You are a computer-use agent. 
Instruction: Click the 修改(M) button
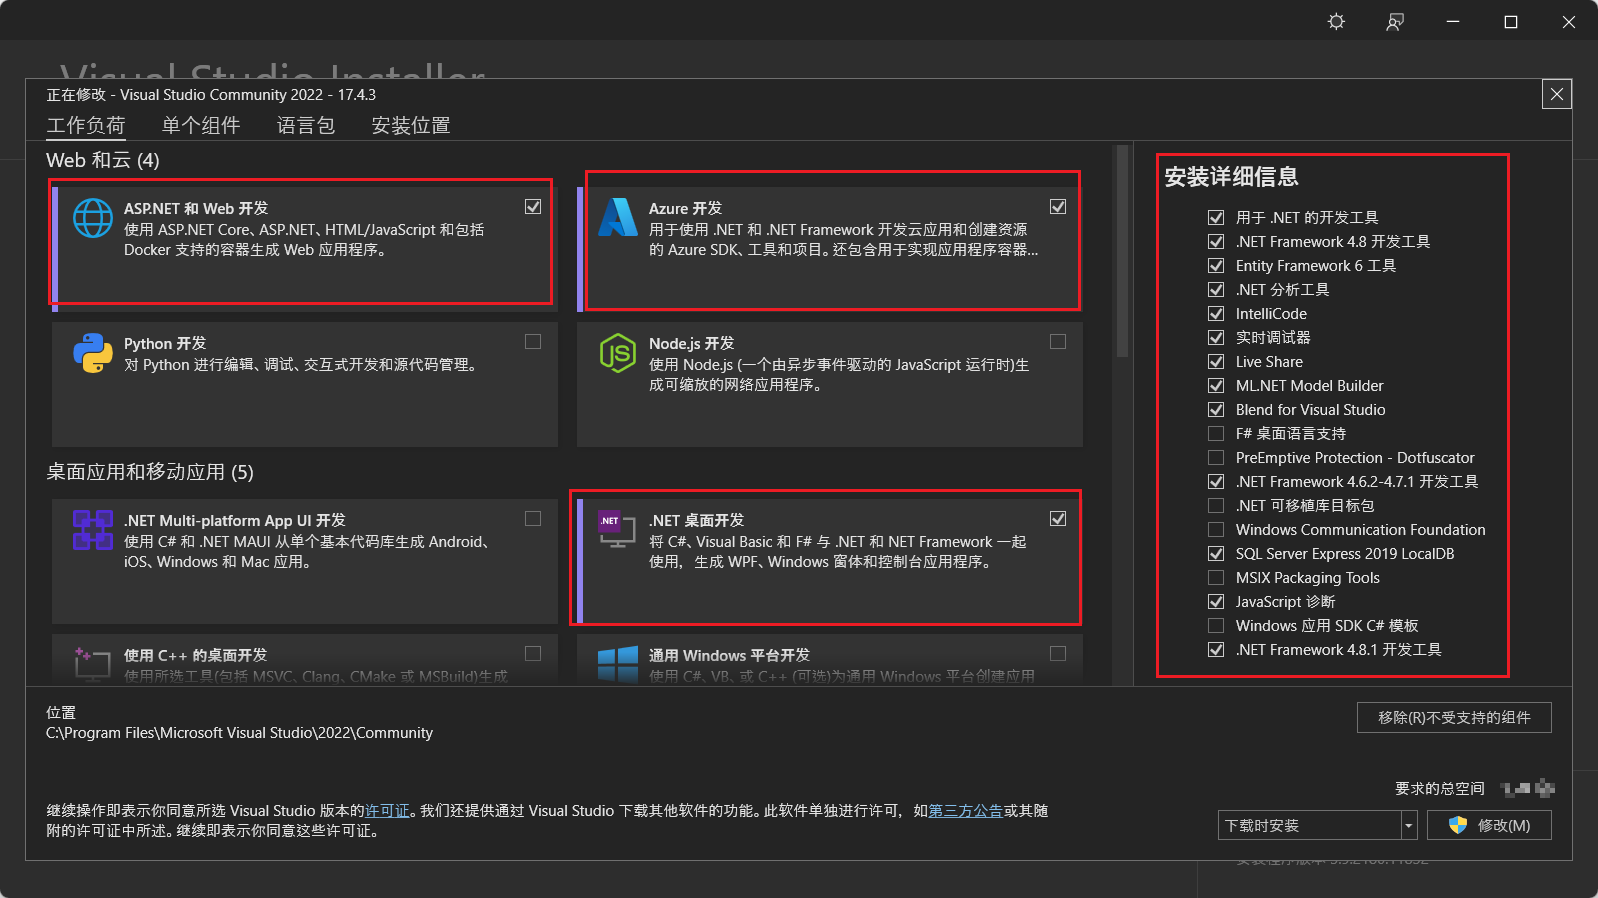(1489, 825)
